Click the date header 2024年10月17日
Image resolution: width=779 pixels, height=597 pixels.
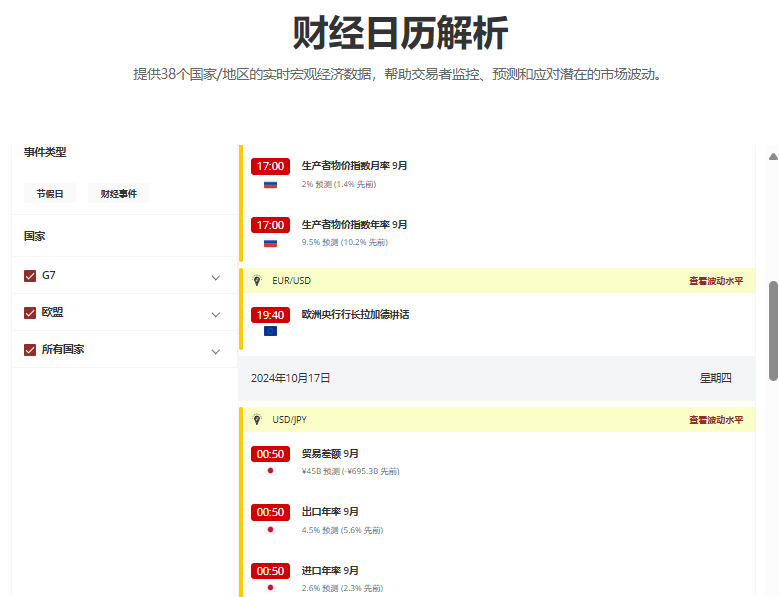(x=290, y=378)
